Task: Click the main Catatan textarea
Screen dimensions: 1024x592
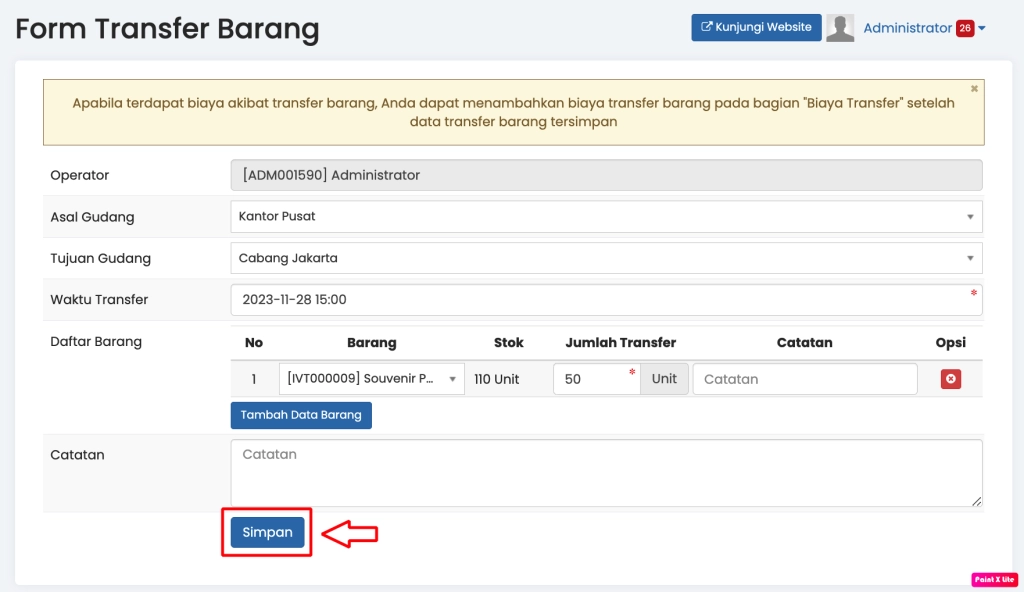Action: click(x=606, y=472)
